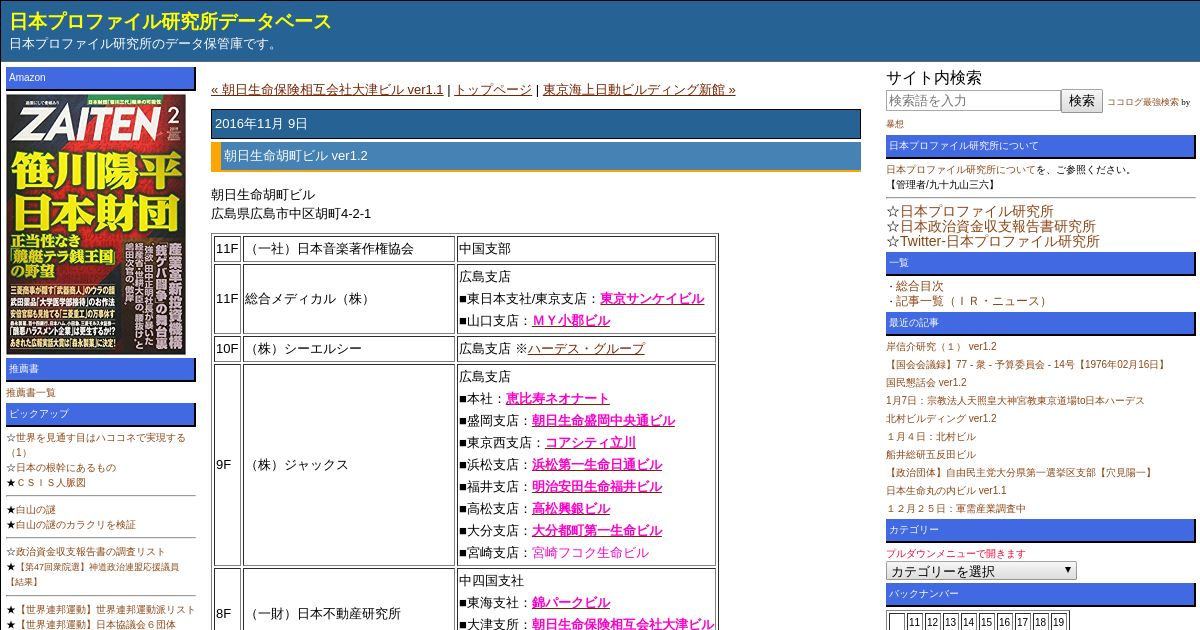
Task: Click the address text 広島県広島市中区胡町4-2-1
Action: 291,213
